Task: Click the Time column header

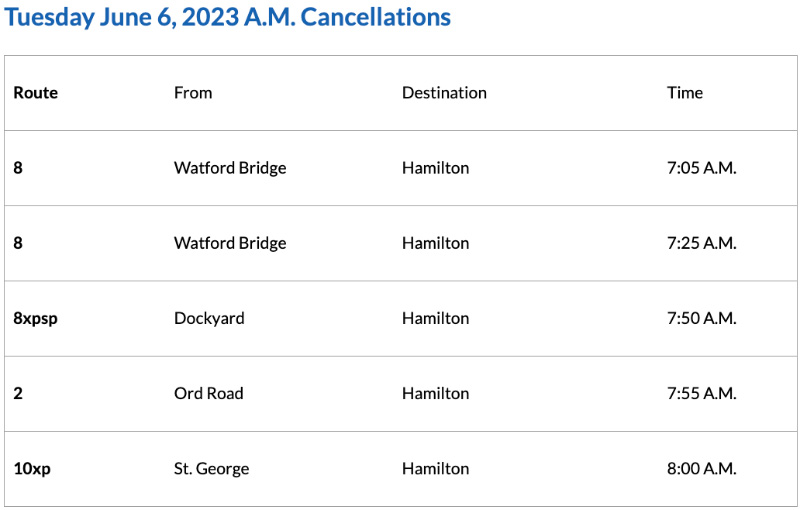Action: [x=685, y=93]
